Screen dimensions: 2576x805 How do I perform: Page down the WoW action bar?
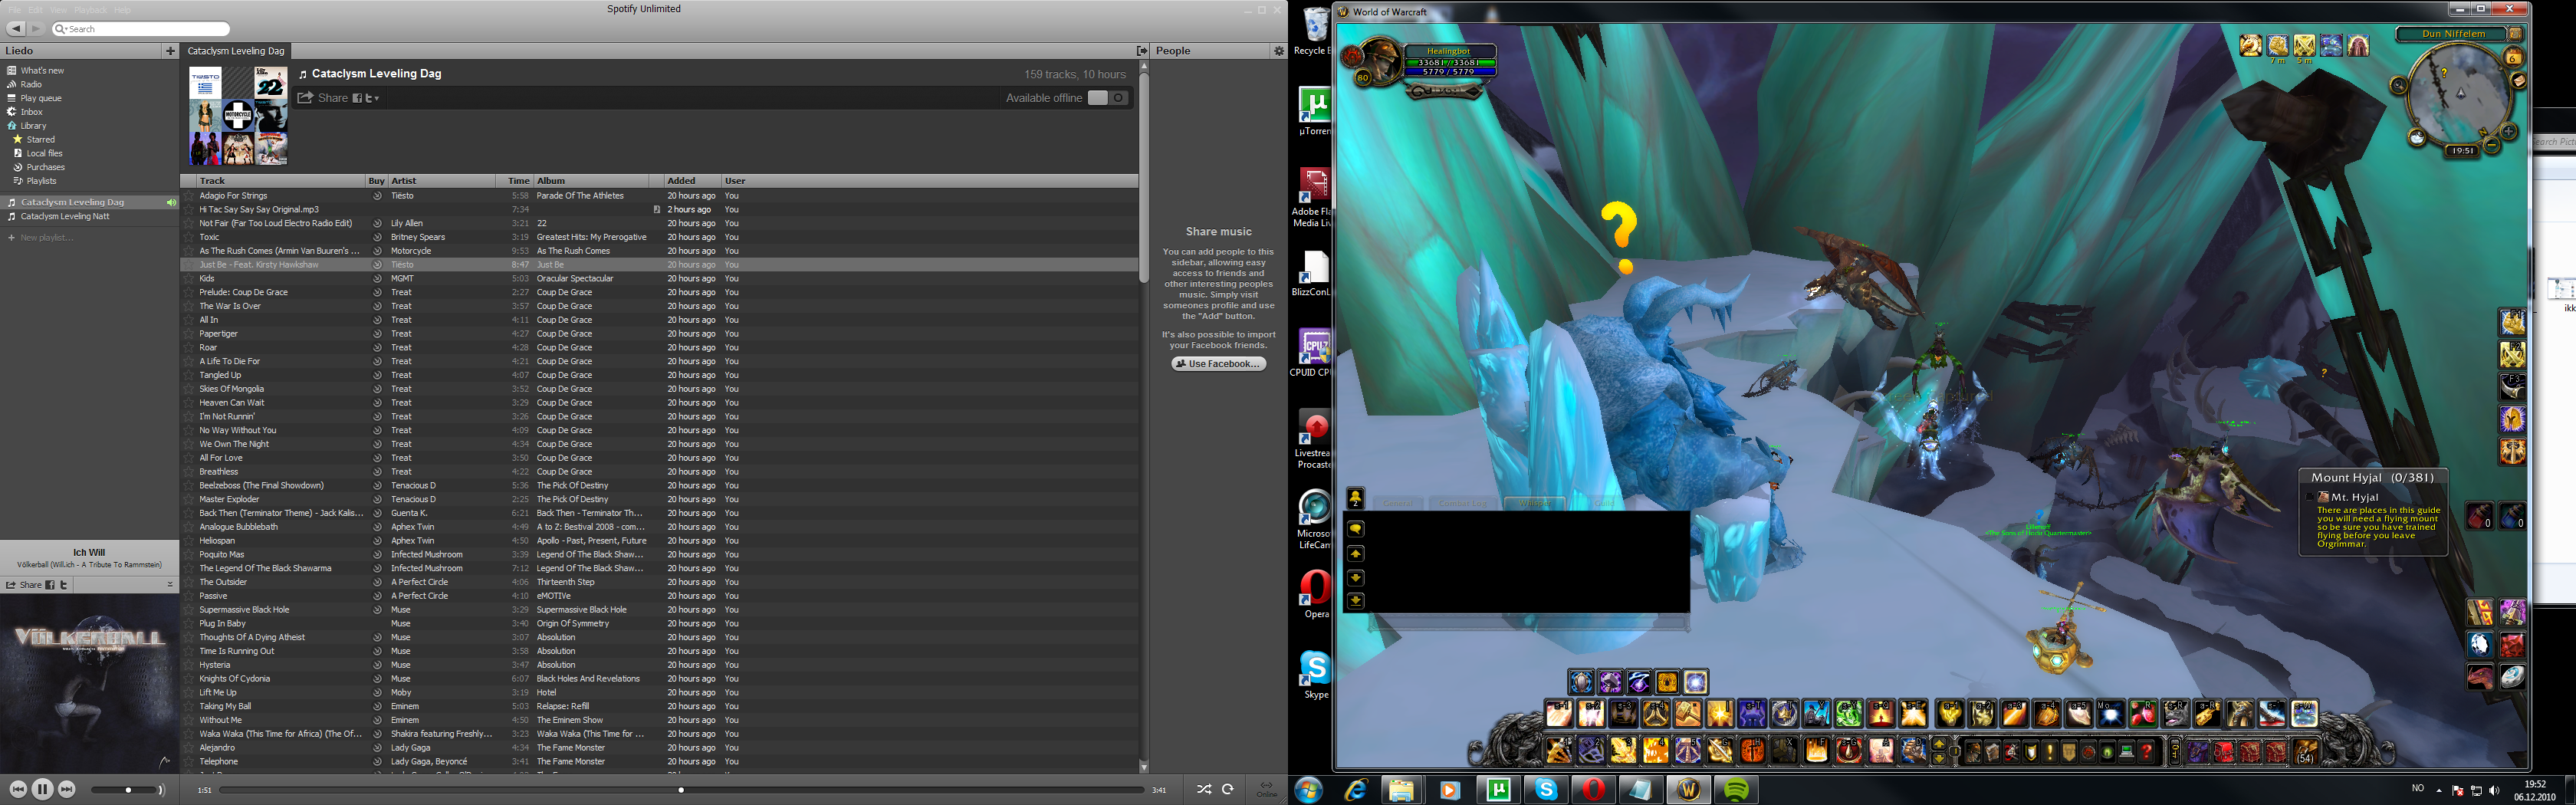click(x=1939, y=758)
